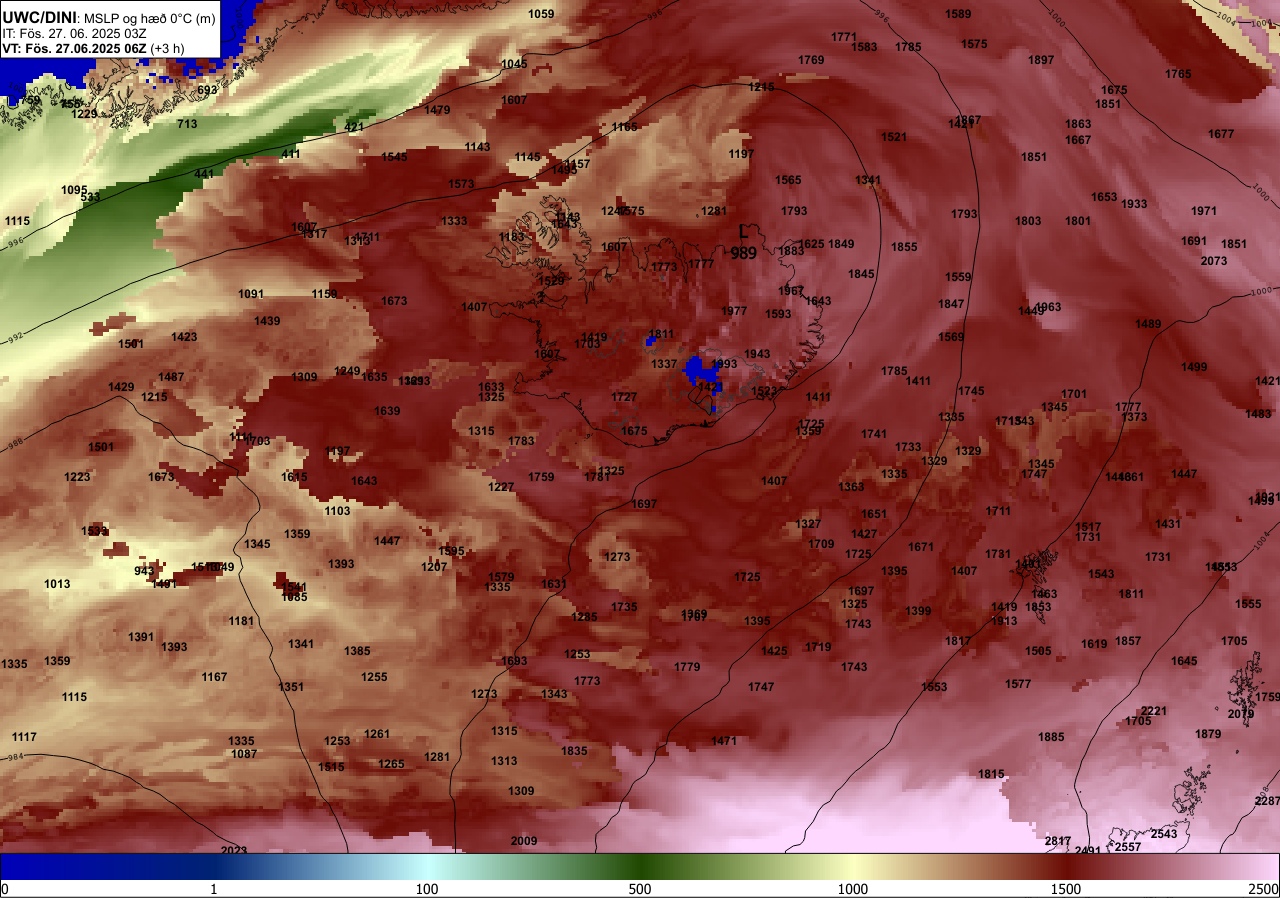Click the 1000 label on the color scale

tap(853, 889)
